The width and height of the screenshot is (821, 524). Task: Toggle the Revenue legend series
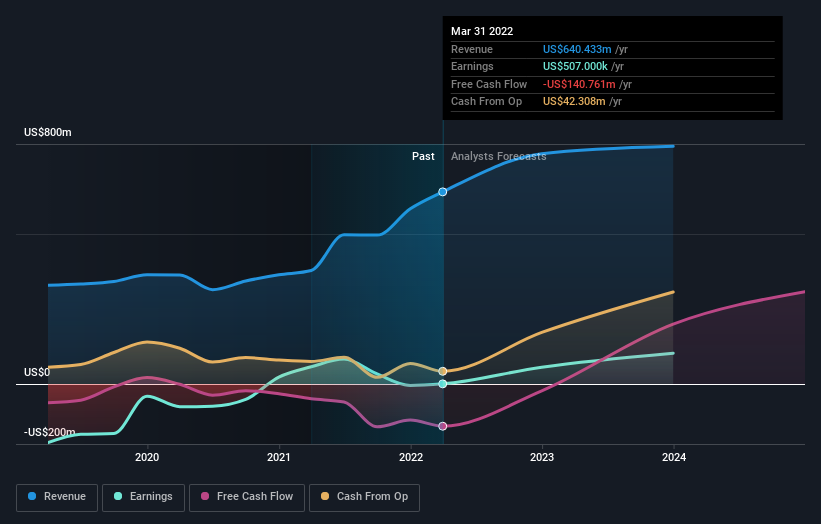pos(57,497)
